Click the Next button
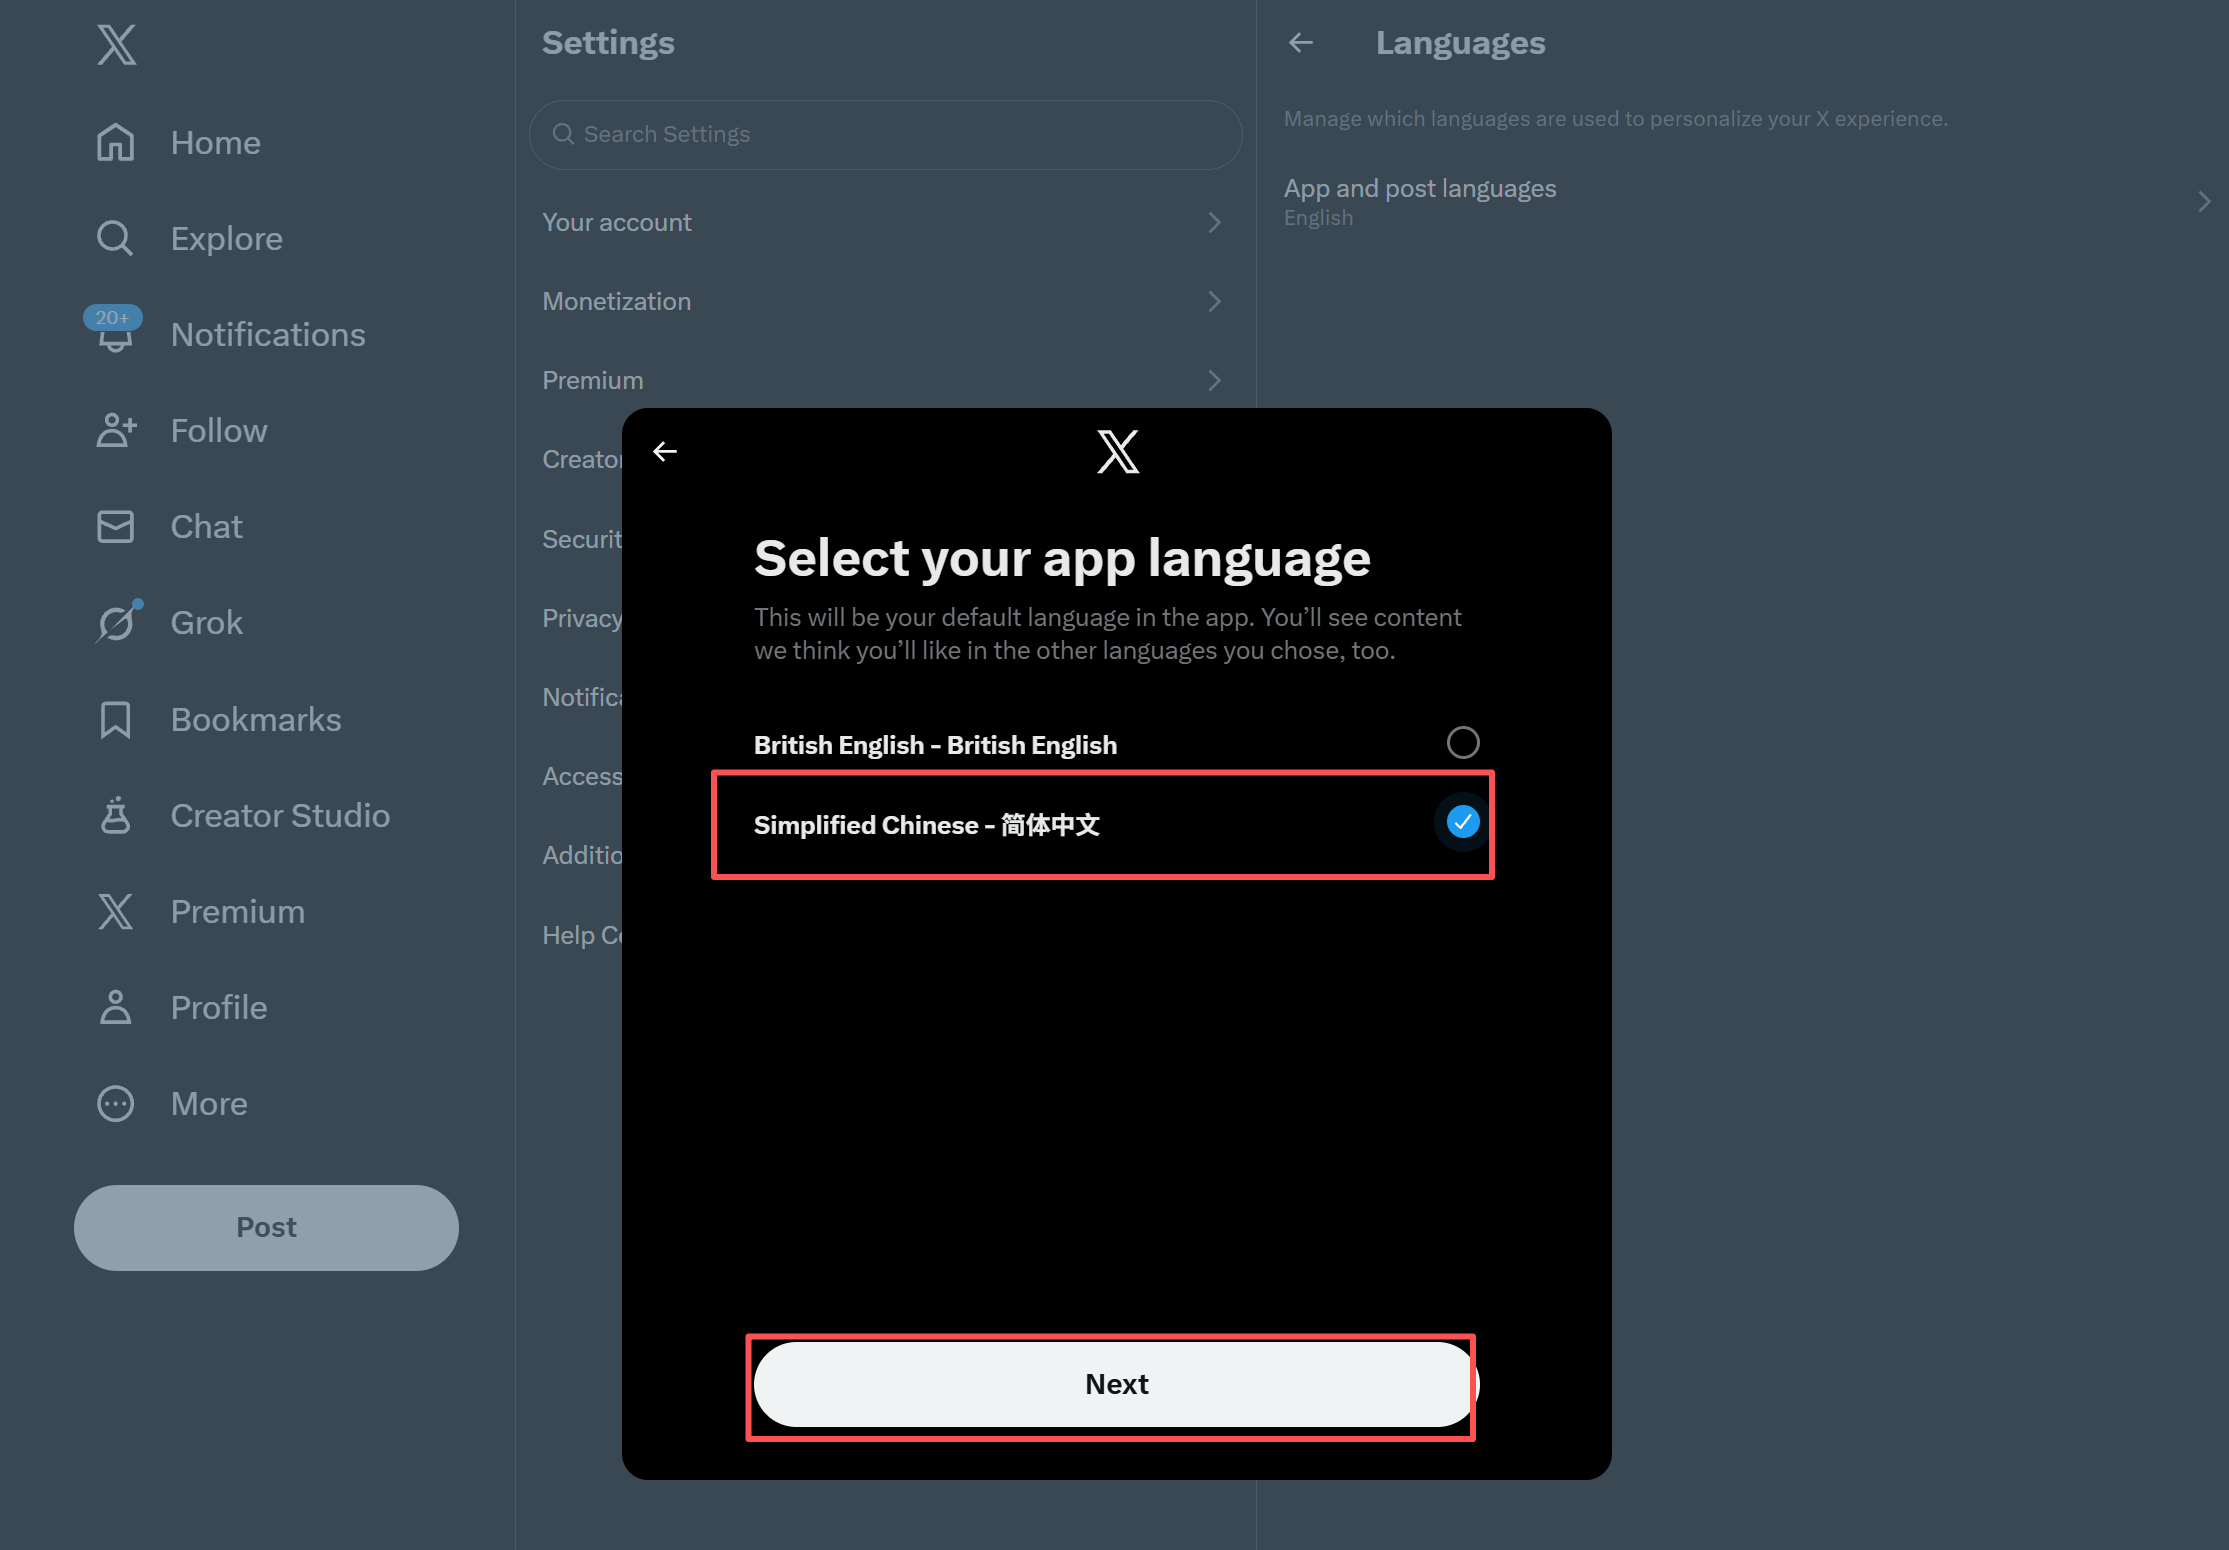 point(1116,1384)
